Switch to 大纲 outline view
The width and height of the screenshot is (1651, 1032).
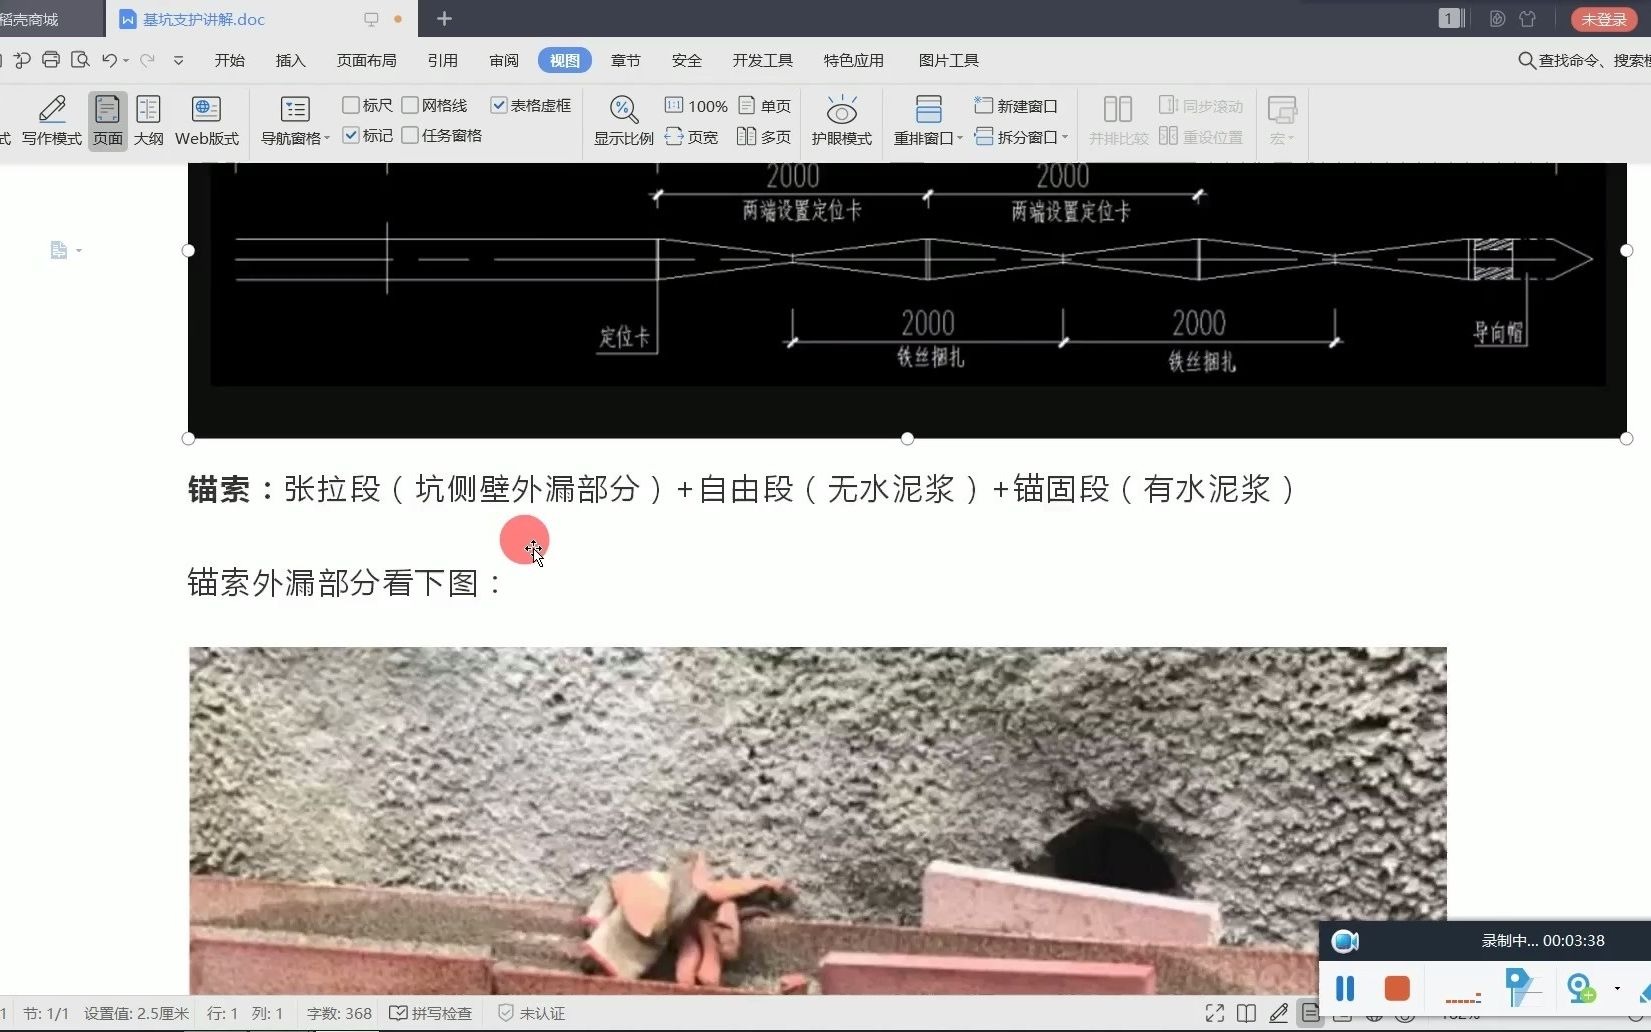pyautogui.click(x=148, y=120)
